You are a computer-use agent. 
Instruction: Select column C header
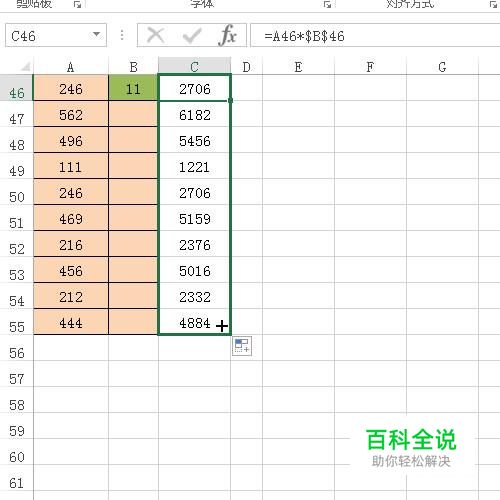[x=195, y=66]
